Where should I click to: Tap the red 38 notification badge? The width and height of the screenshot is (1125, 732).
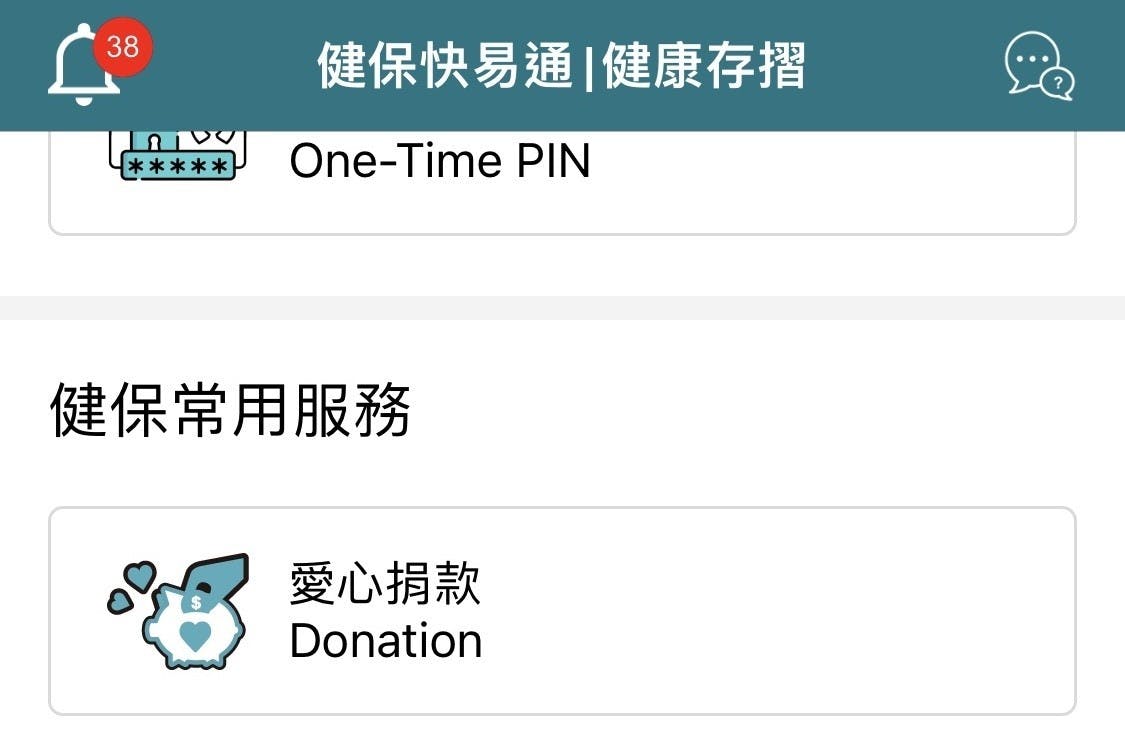click(x=123, y=47)
